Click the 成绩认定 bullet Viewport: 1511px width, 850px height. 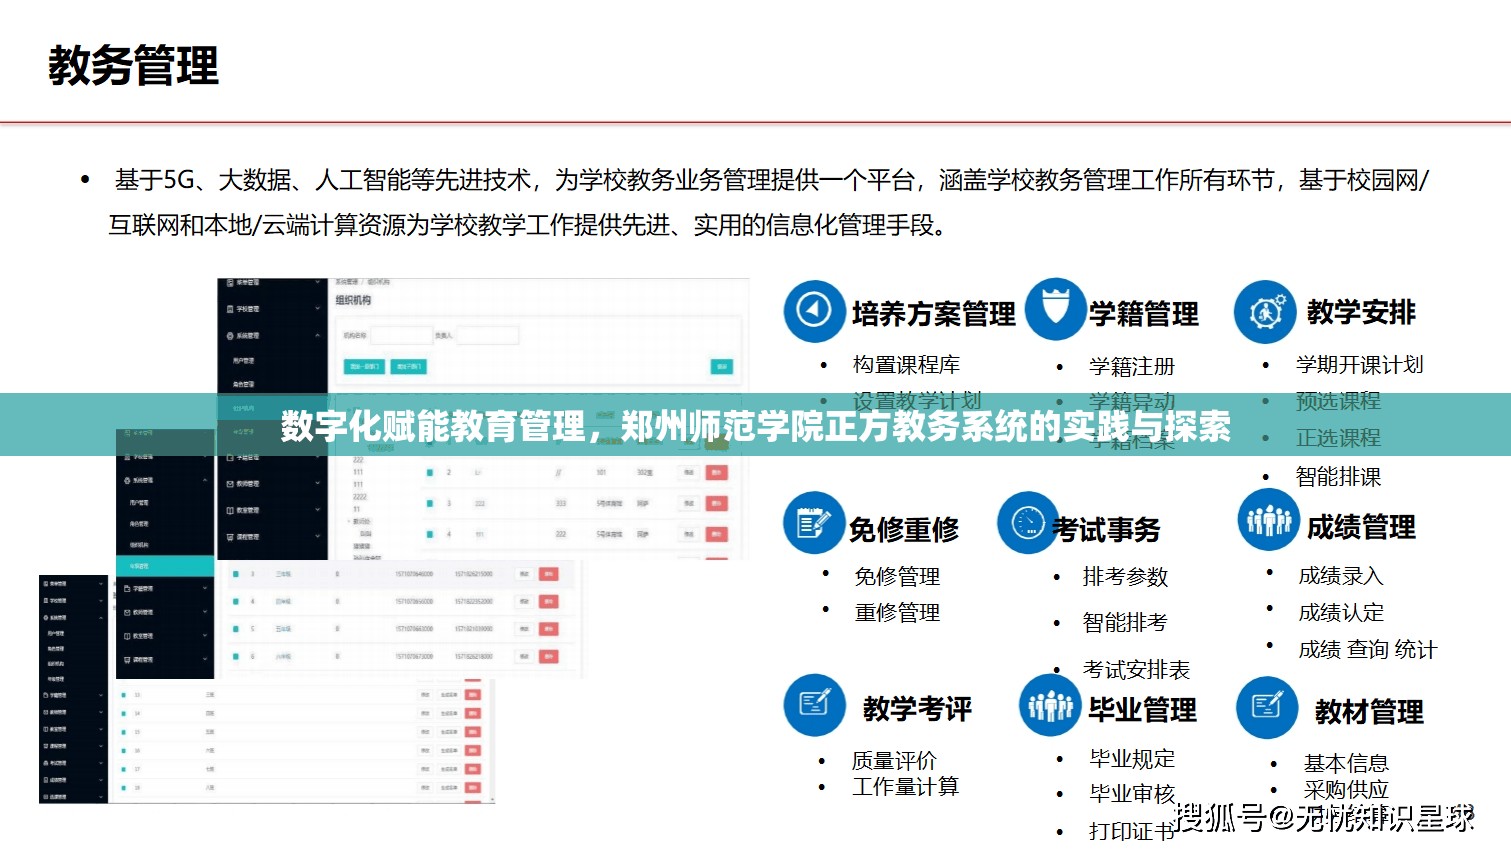(x=1341, y=612)
